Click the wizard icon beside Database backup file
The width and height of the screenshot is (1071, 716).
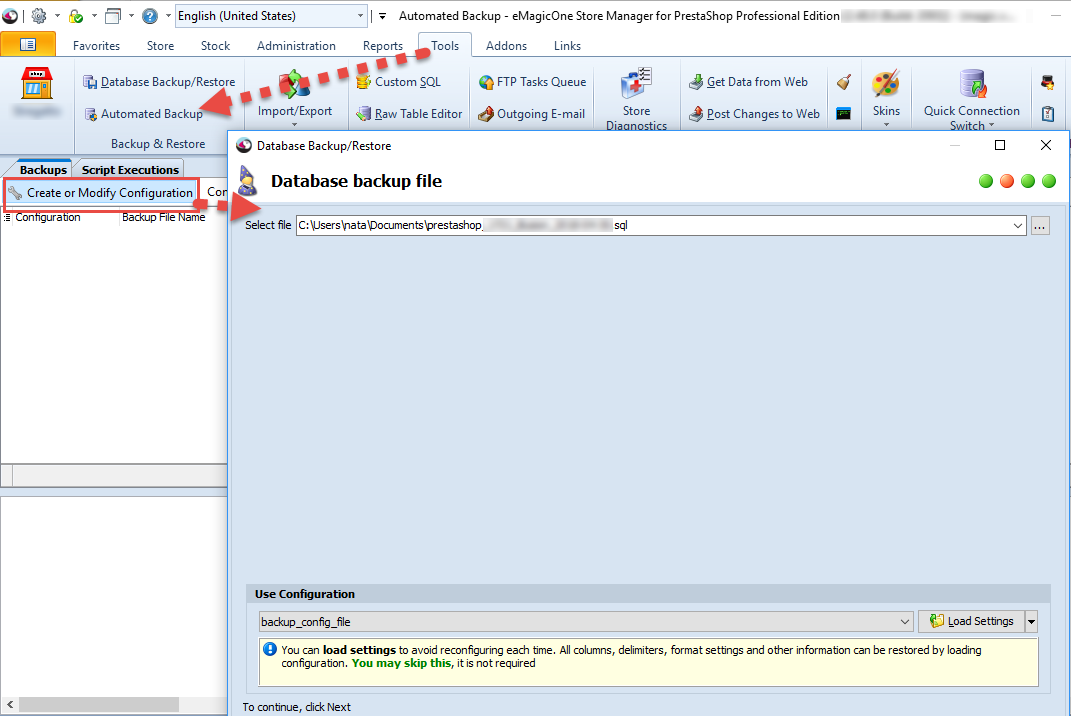(247, 181)
